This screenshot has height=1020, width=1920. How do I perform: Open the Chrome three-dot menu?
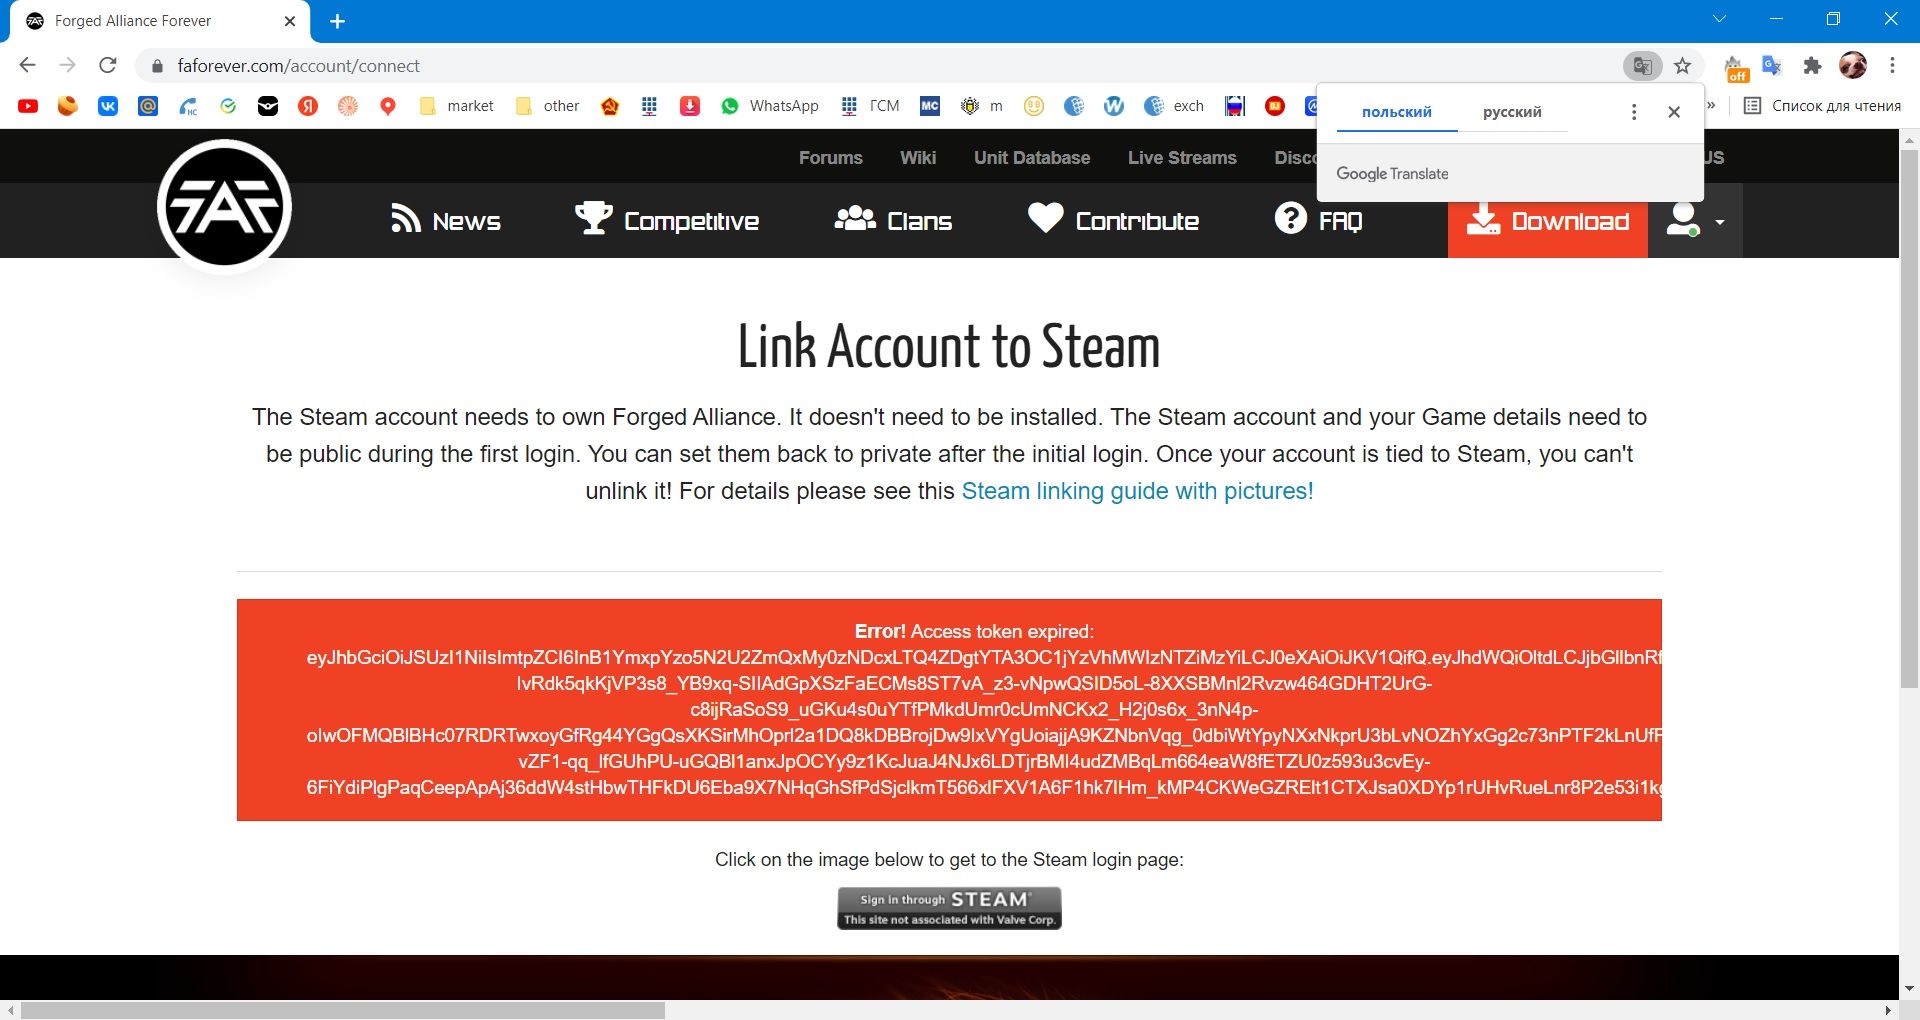(1892, 66)
